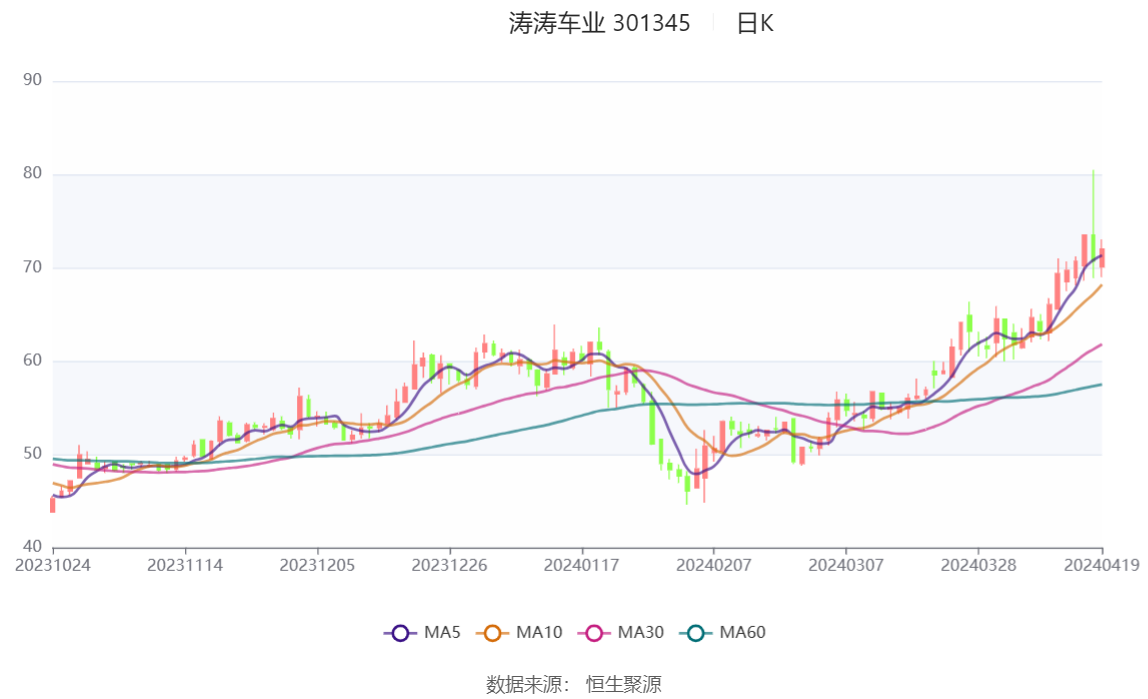
Task: Select the 20231226 date axis label
Action: point(450,566)
